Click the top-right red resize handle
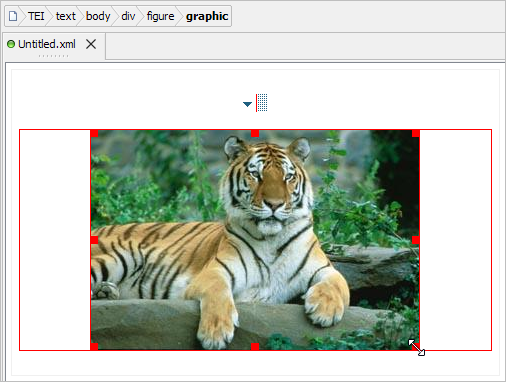Screen dimensions: 506x382 pyautogui.click(x=416, y=133)
